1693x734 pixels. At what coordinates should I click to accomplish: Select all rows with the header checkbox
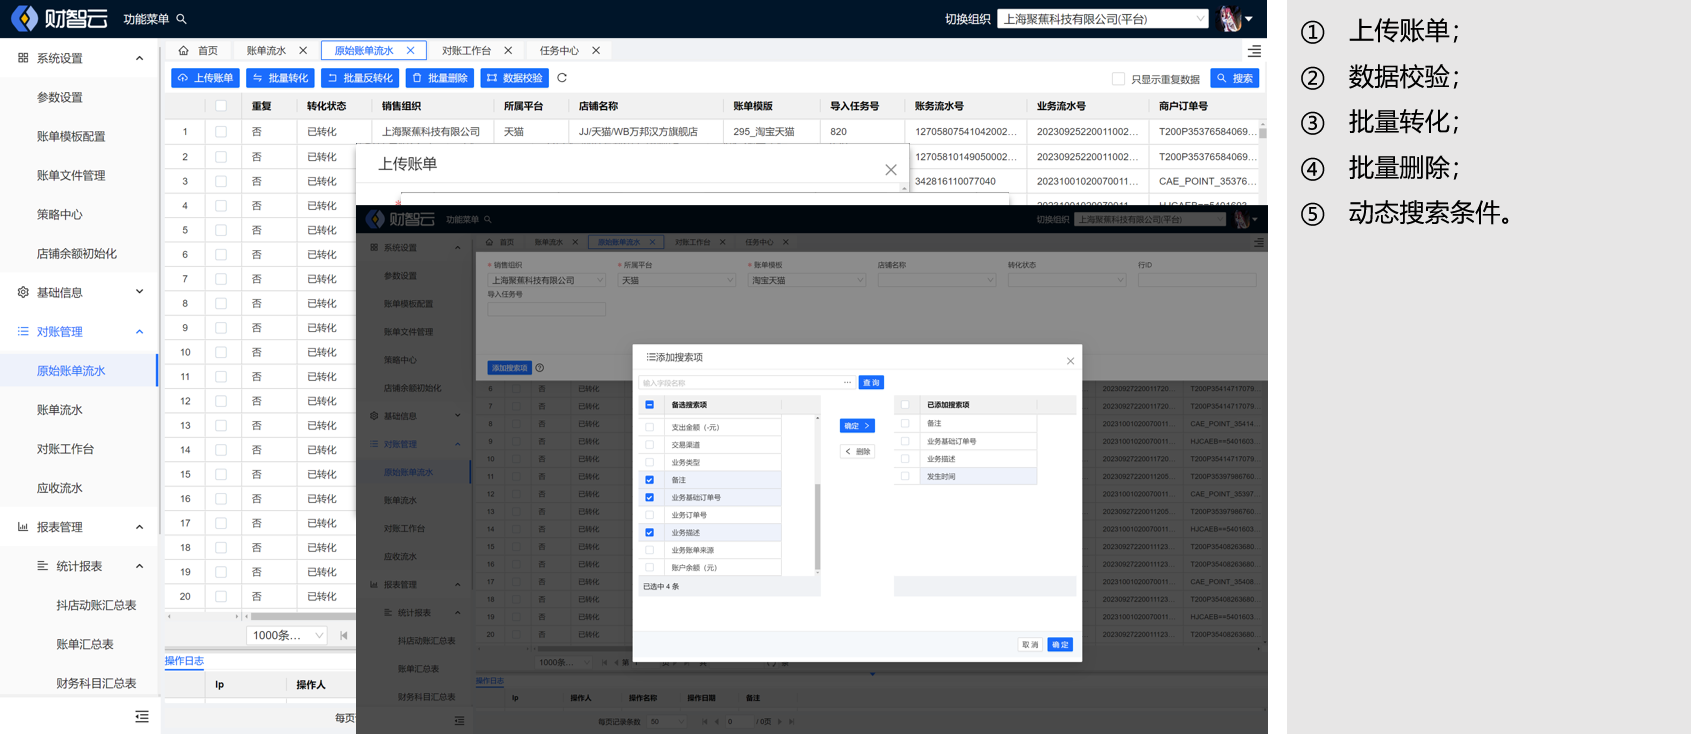[x=221, y=106]
